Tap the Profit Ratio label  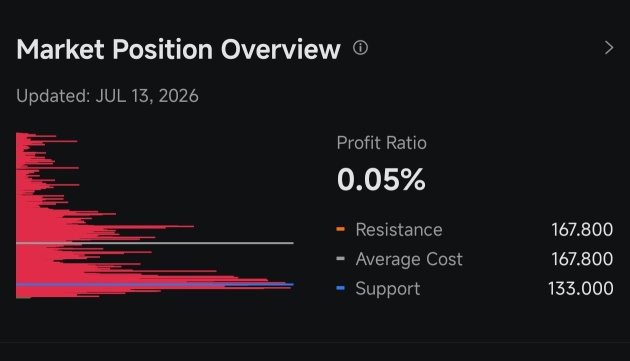click(381, 143)
